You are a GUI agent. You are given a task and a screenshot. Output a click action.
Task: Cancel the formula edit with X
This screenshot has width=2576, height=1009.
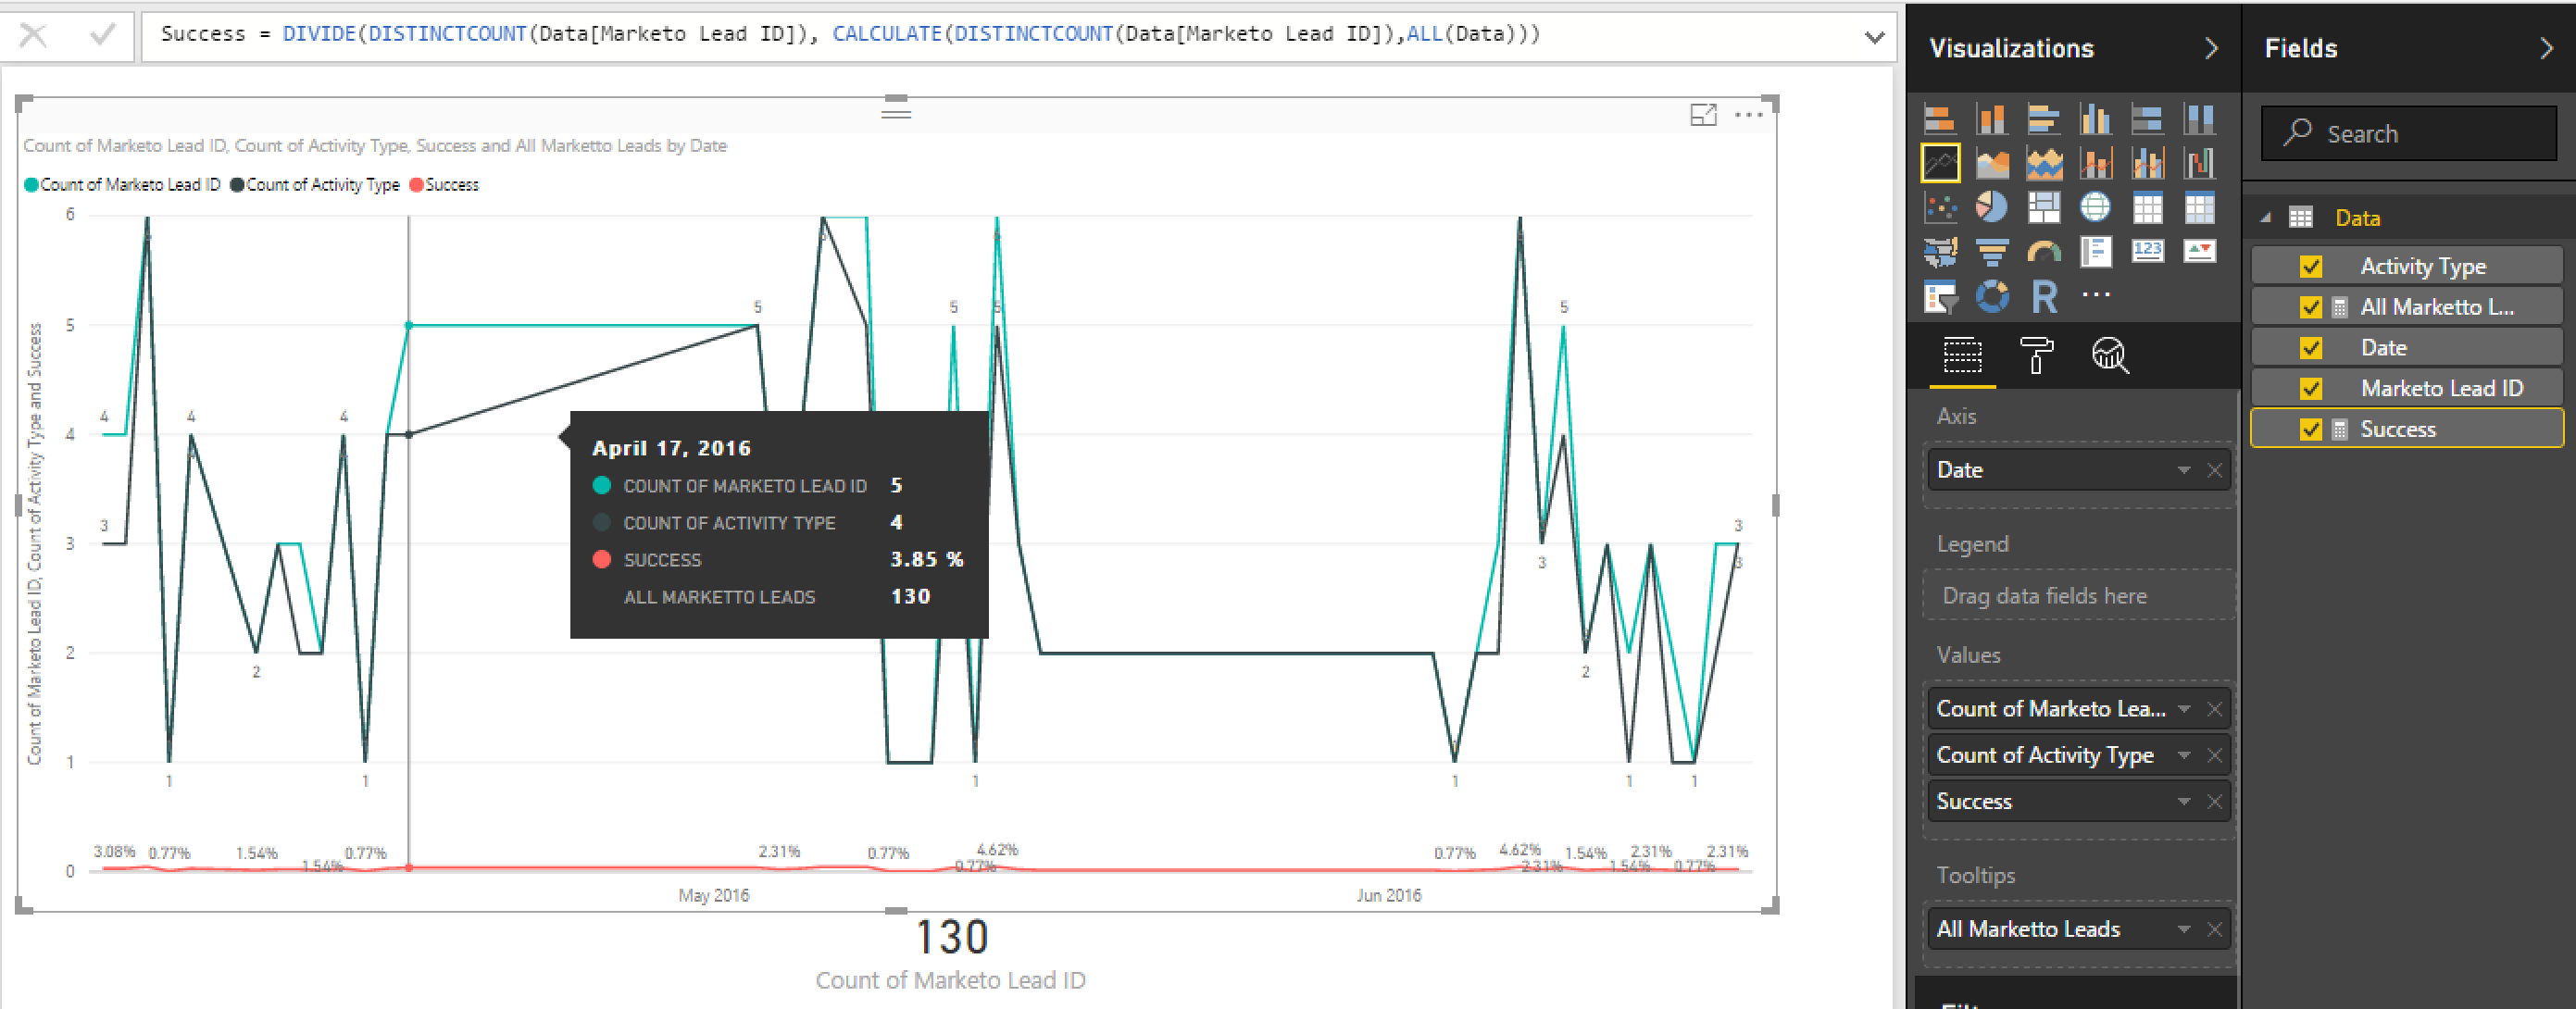coord(33,36)
